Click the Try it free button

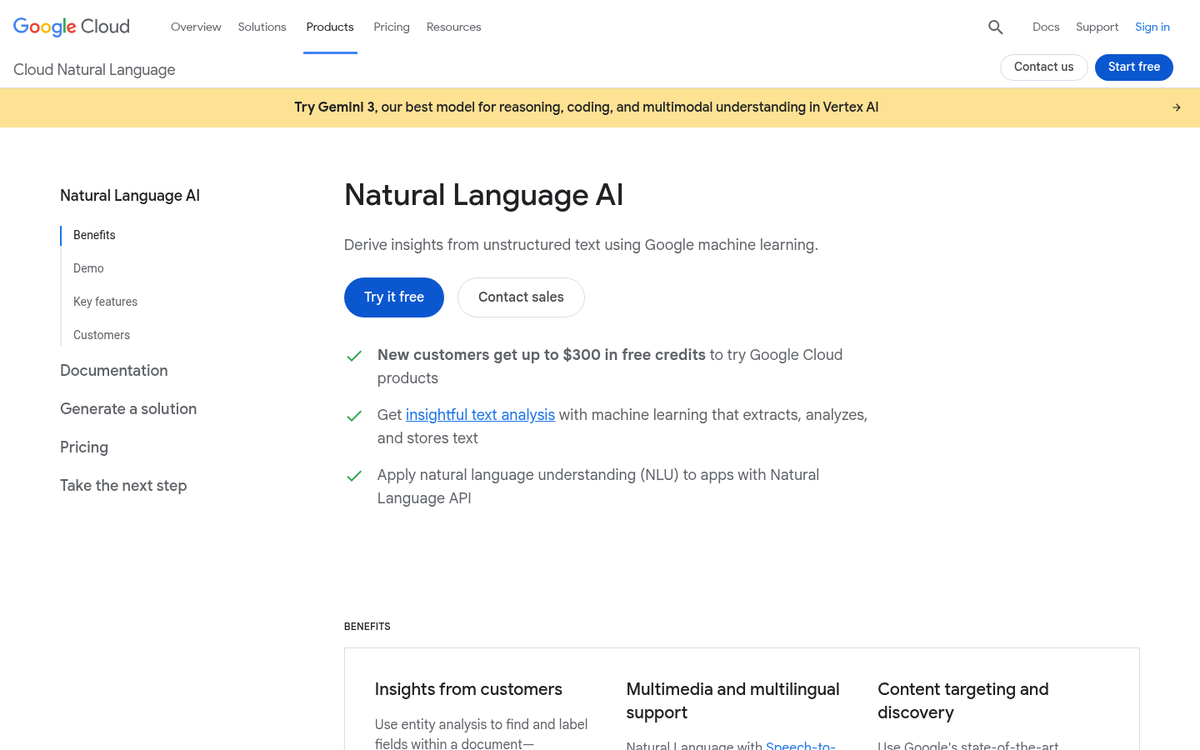(x=394, y=297)
